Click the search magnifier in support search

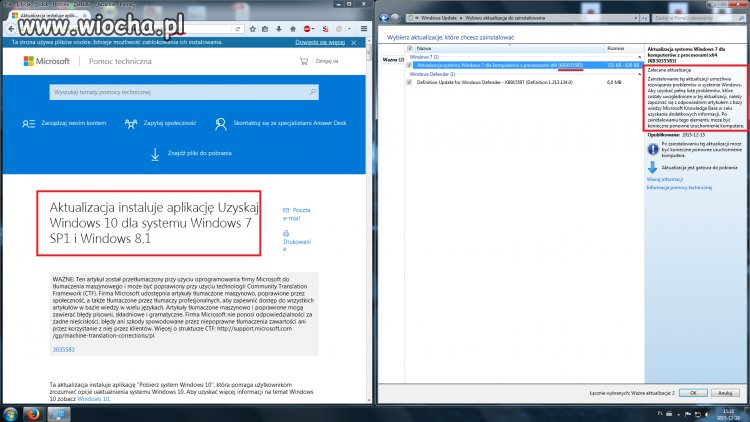coord(312,92)
